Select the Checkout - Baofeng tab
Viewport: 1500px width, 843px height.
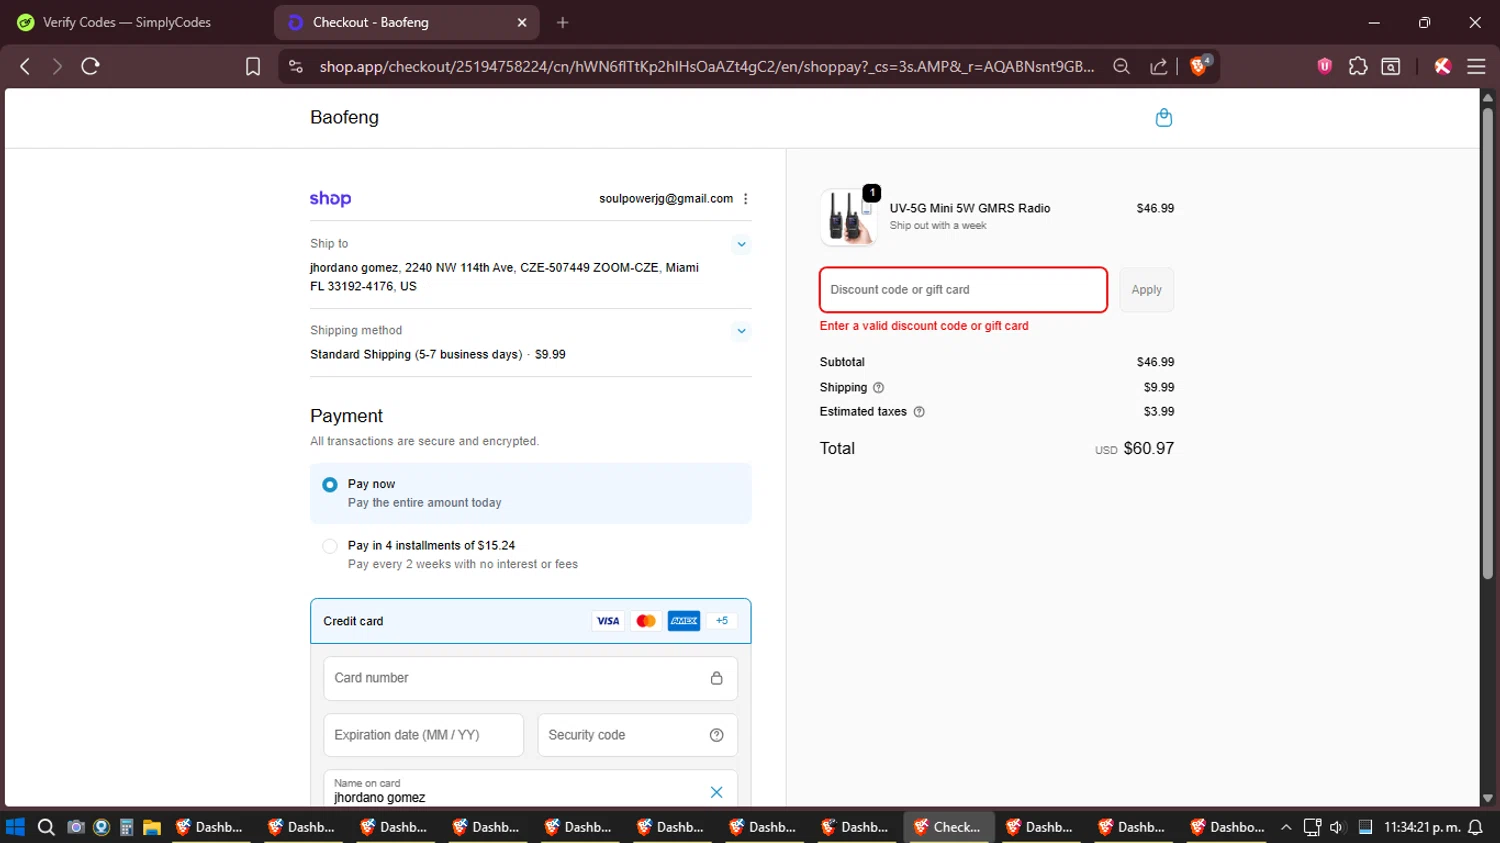405,22
